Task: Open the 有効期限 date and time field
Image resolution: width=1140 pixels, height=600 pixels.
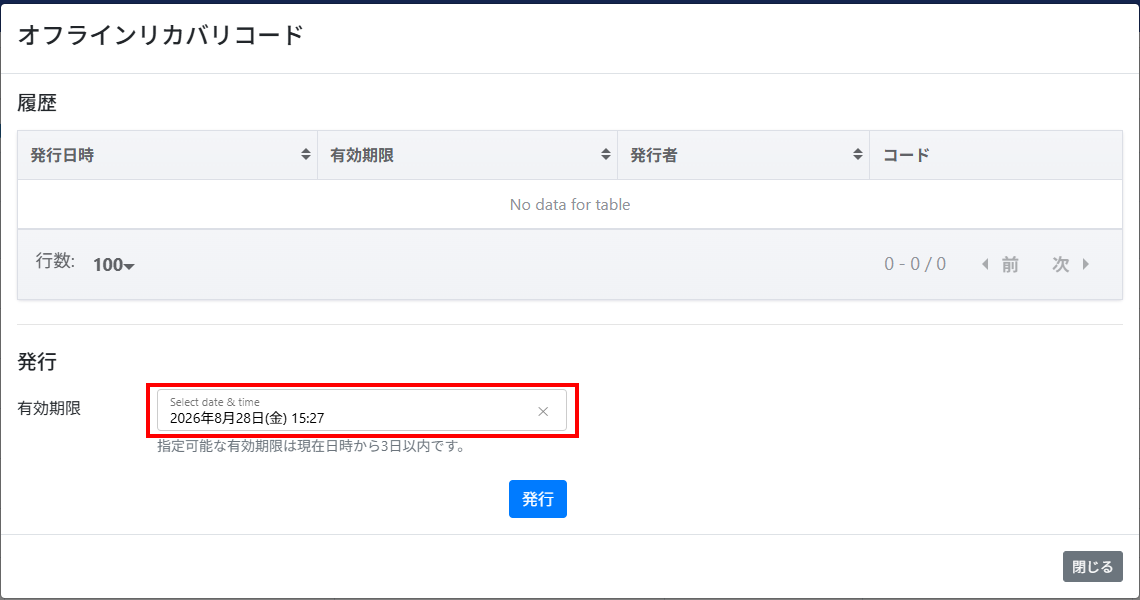Action: click(x=361, y=410)
